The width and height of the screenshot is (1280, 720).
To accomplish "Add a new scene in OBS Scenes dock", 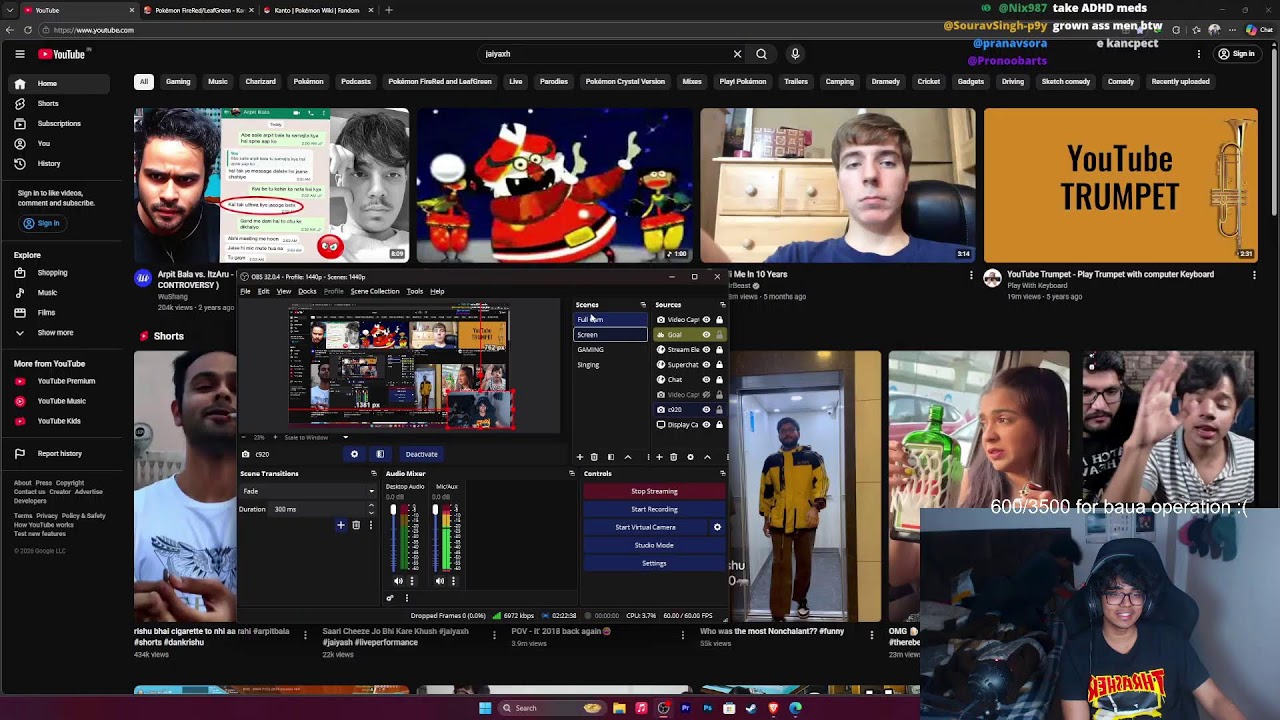I will point(580,457).
